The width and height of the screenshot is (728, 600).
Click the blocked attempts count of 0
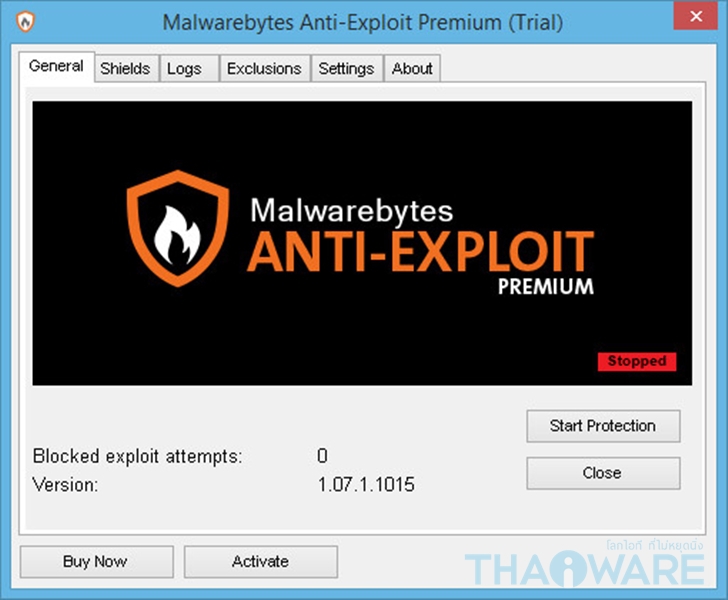(323, 456)
